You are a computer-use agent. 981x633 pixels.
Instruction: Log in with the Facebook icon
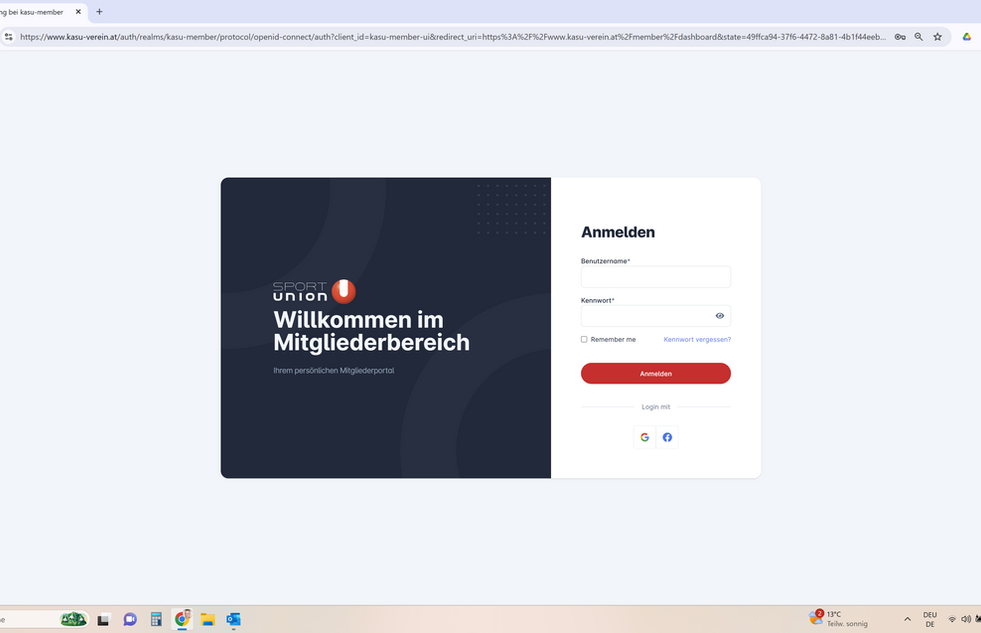point(667,437)
